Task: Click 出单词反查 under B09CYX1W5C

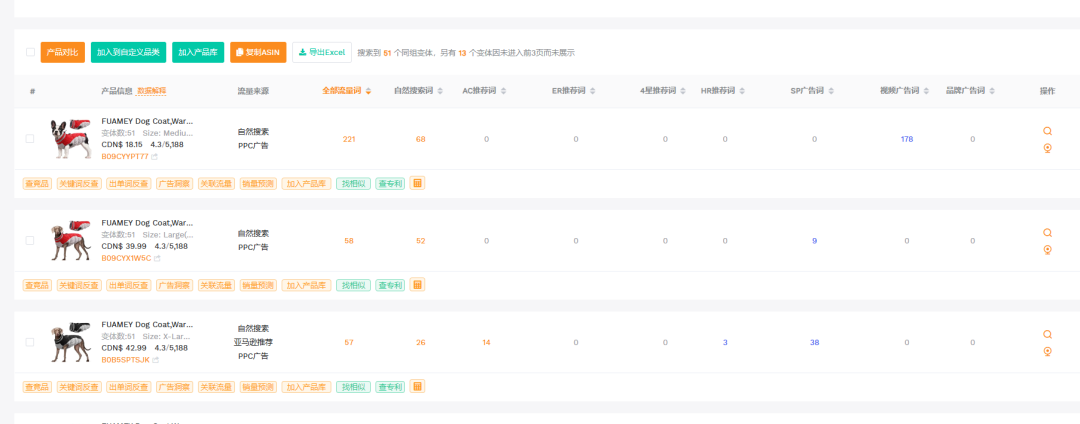Action: [129, 285]
